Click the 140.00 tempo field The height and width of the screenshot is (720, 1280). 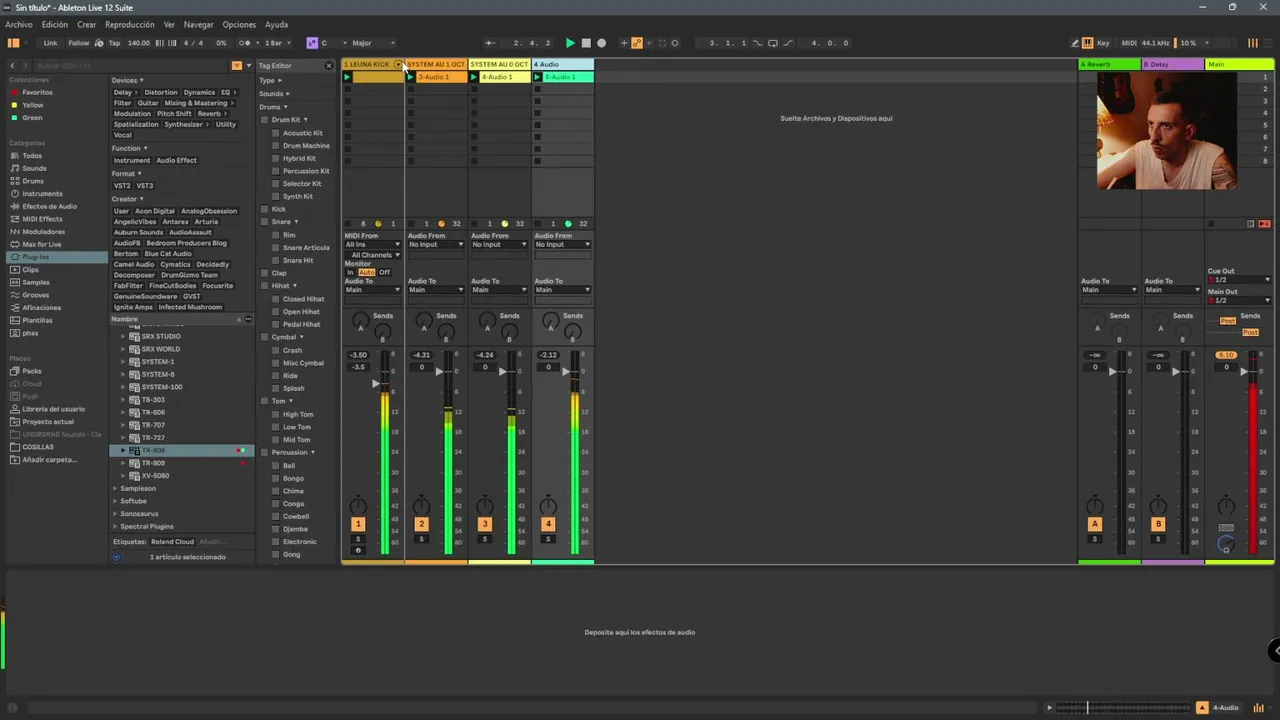(x=138, y=43)
